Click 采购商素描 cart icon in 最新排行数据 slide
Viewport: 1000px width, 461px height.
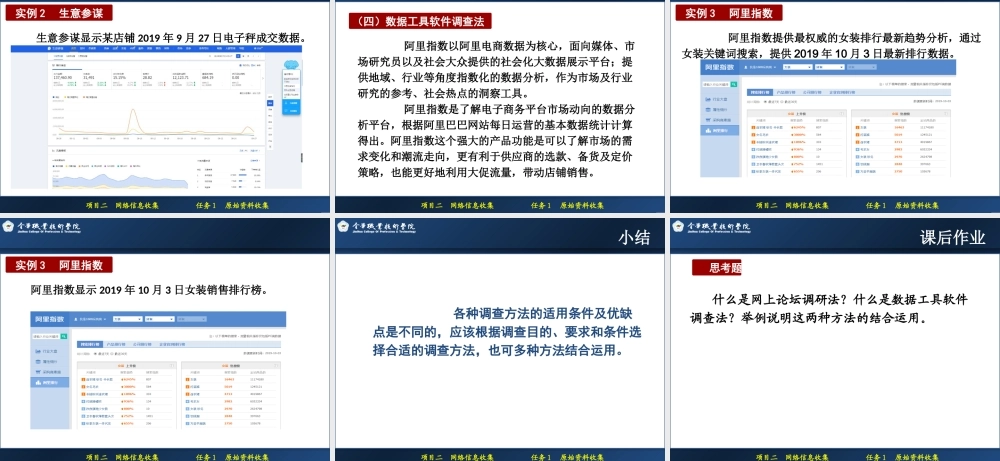[708, 120]
